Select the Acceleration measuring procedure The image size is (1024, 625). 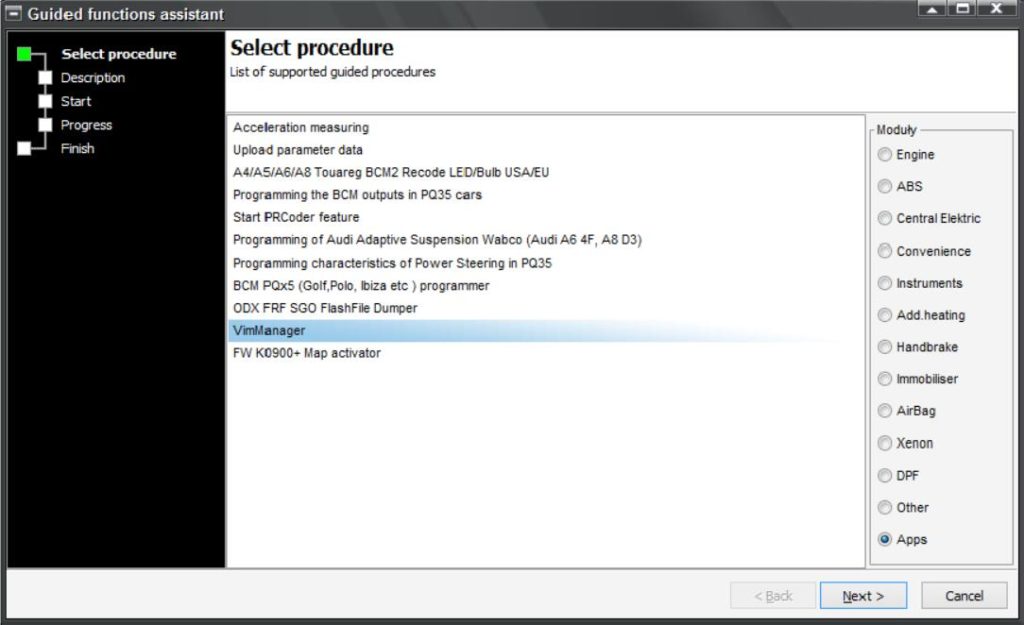tap(300, 128)
